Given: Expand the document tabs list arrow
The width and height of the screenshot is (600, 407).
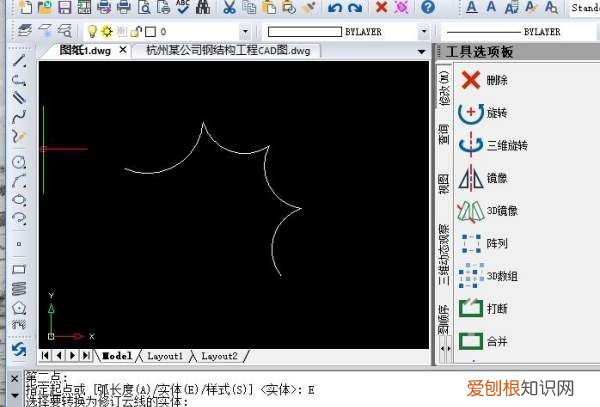Looking at the screenshot, I should click(421, 51).
